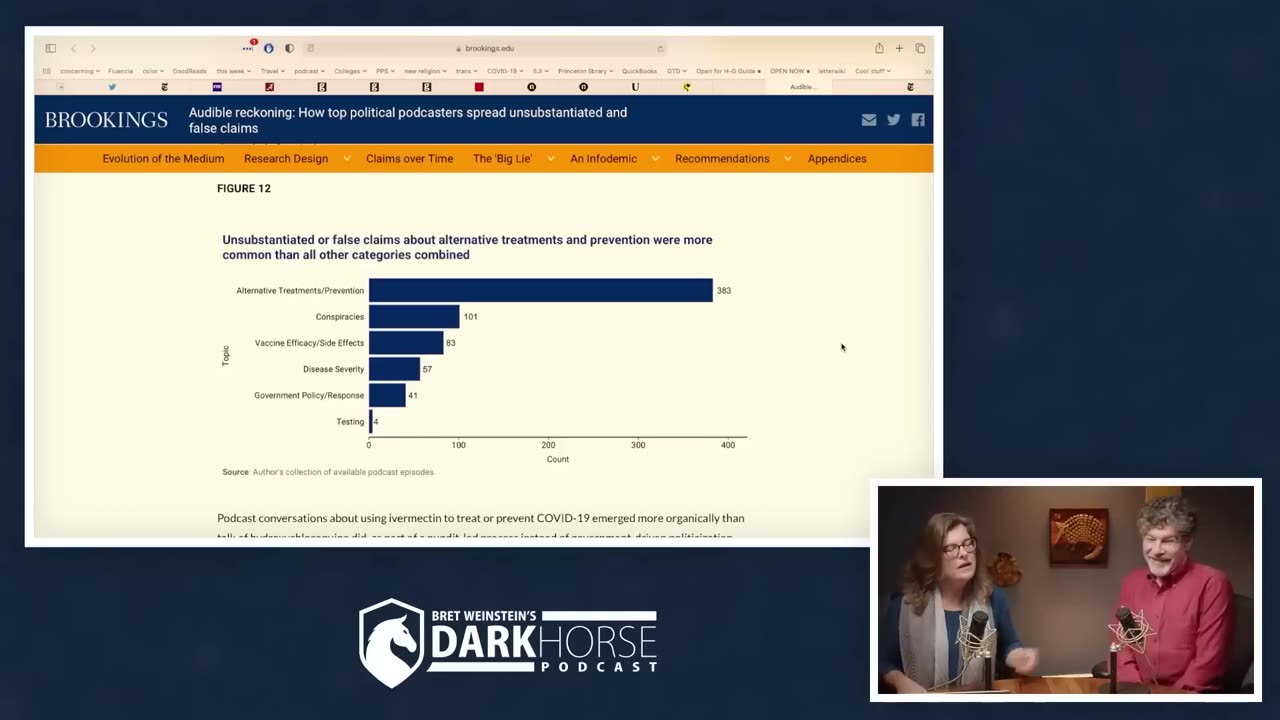This screenshot has height=720, width=1280.
Task: Open the Share button in Safari toolbar
Action: 879,48
